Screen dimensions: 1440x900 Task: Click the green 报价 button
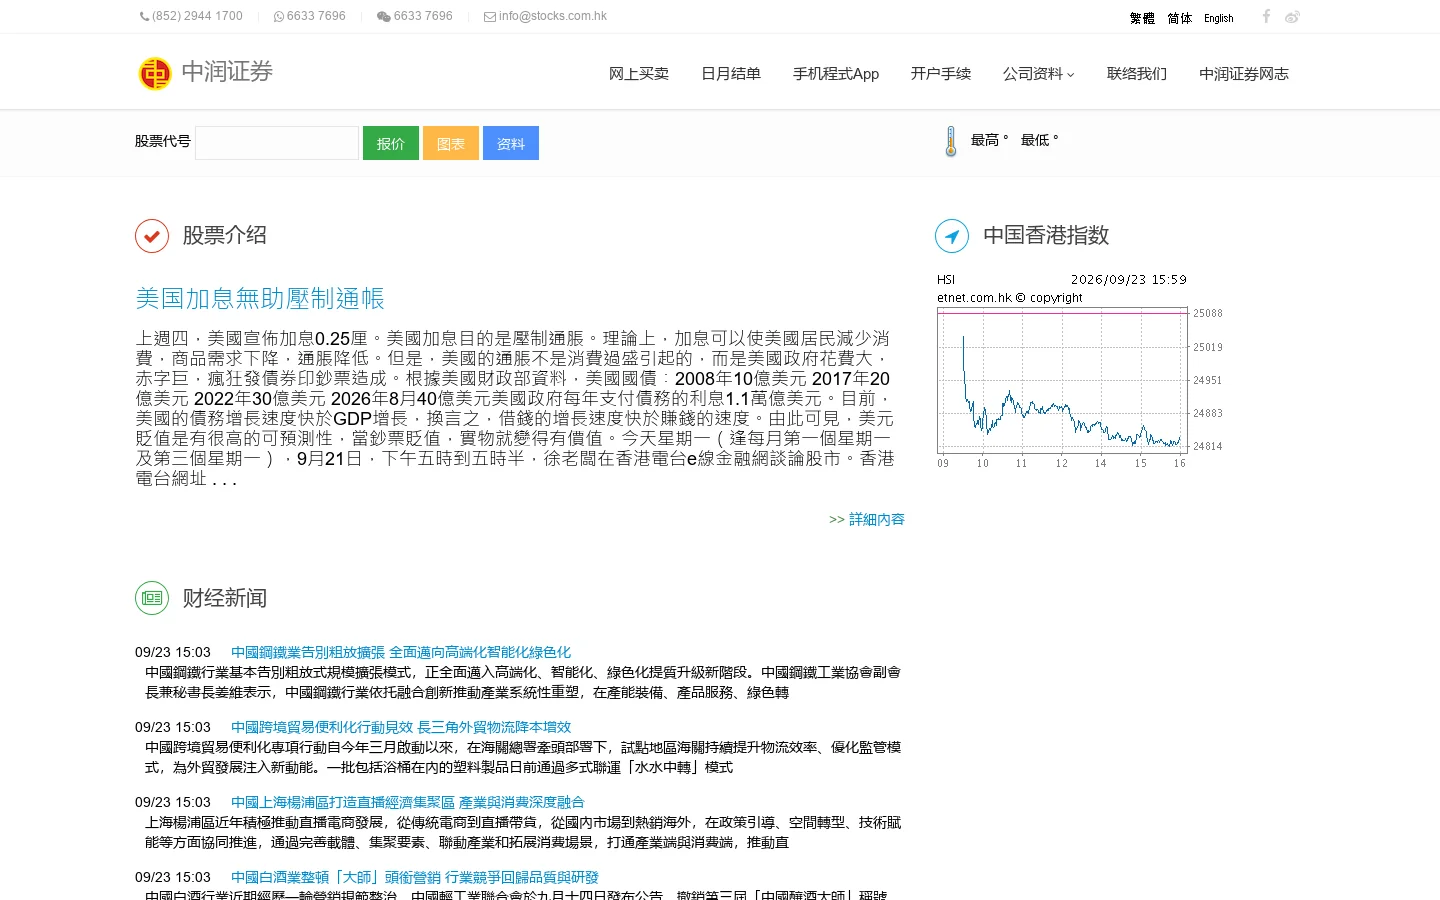click(391, 143)
